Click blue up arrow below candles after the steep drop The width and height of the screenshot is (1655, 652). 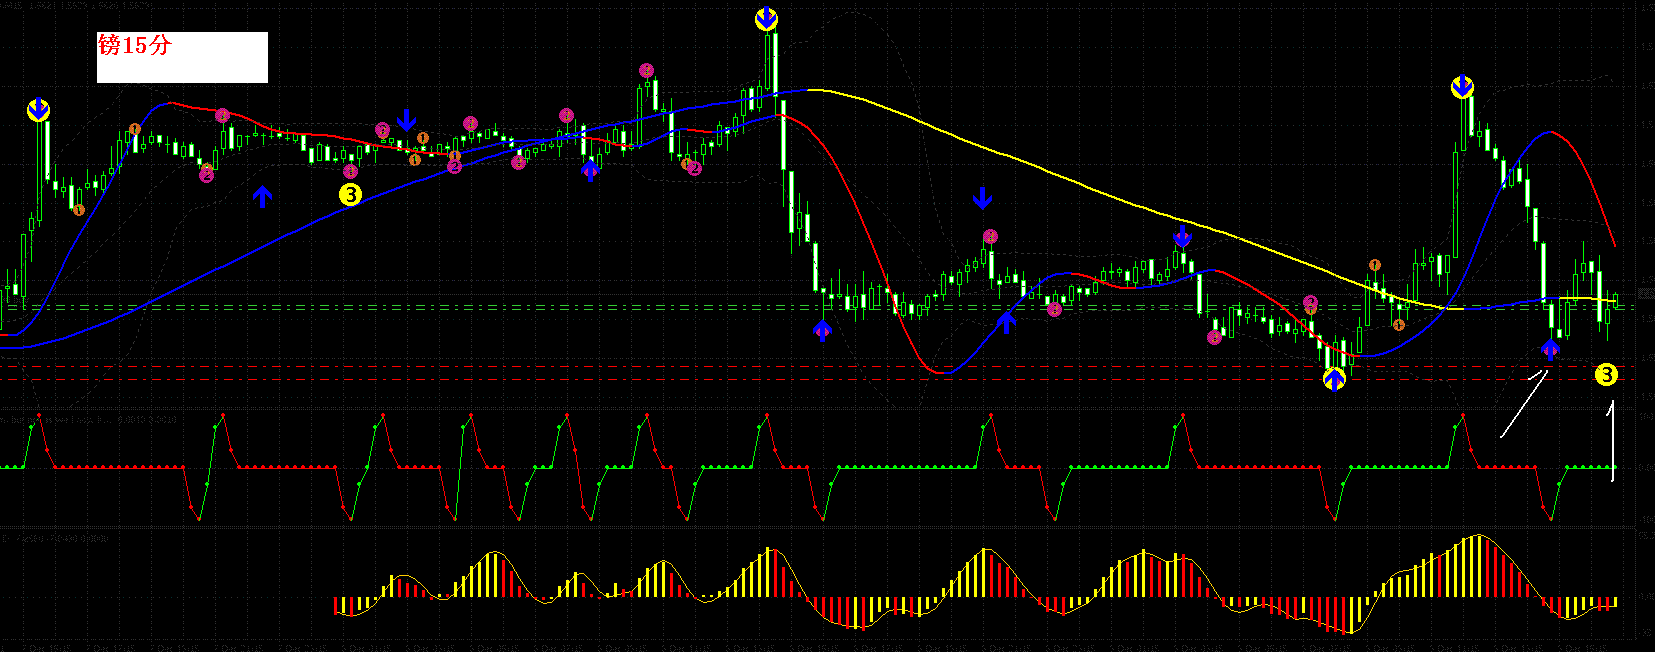[822, 330]
